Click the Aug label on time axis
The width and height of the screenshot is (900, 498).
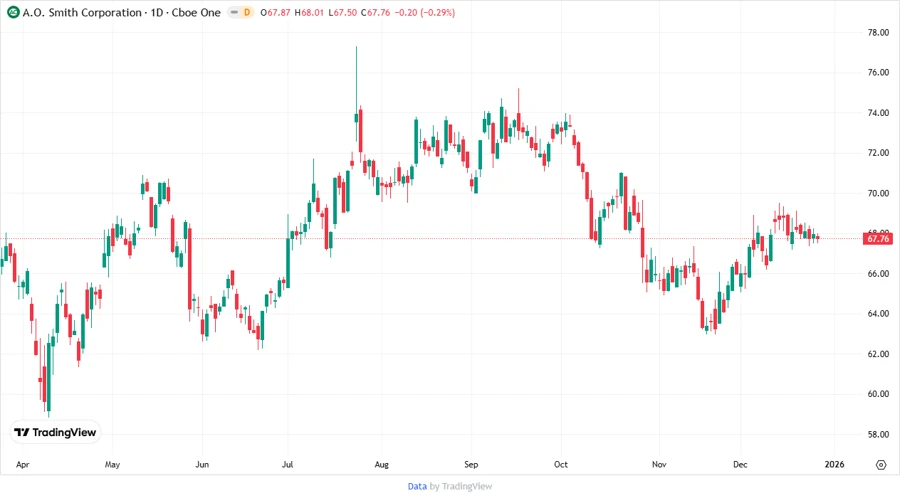coord(382,465)
